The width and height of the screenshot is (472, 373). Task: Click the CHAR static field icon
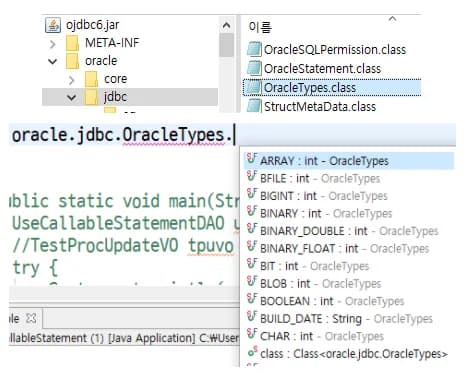coord(252,334)
